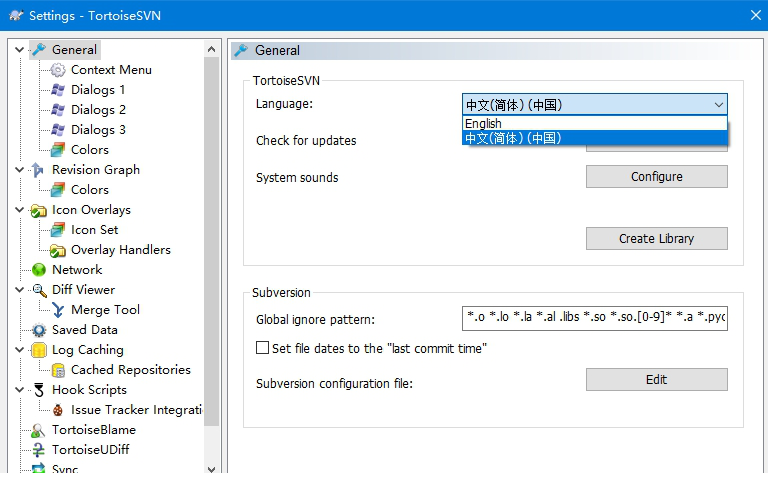This screenshot has height=491, width=768.
Task: Click the icon beside Colors under Dialogs 3
Action: [x=58, y=149]
